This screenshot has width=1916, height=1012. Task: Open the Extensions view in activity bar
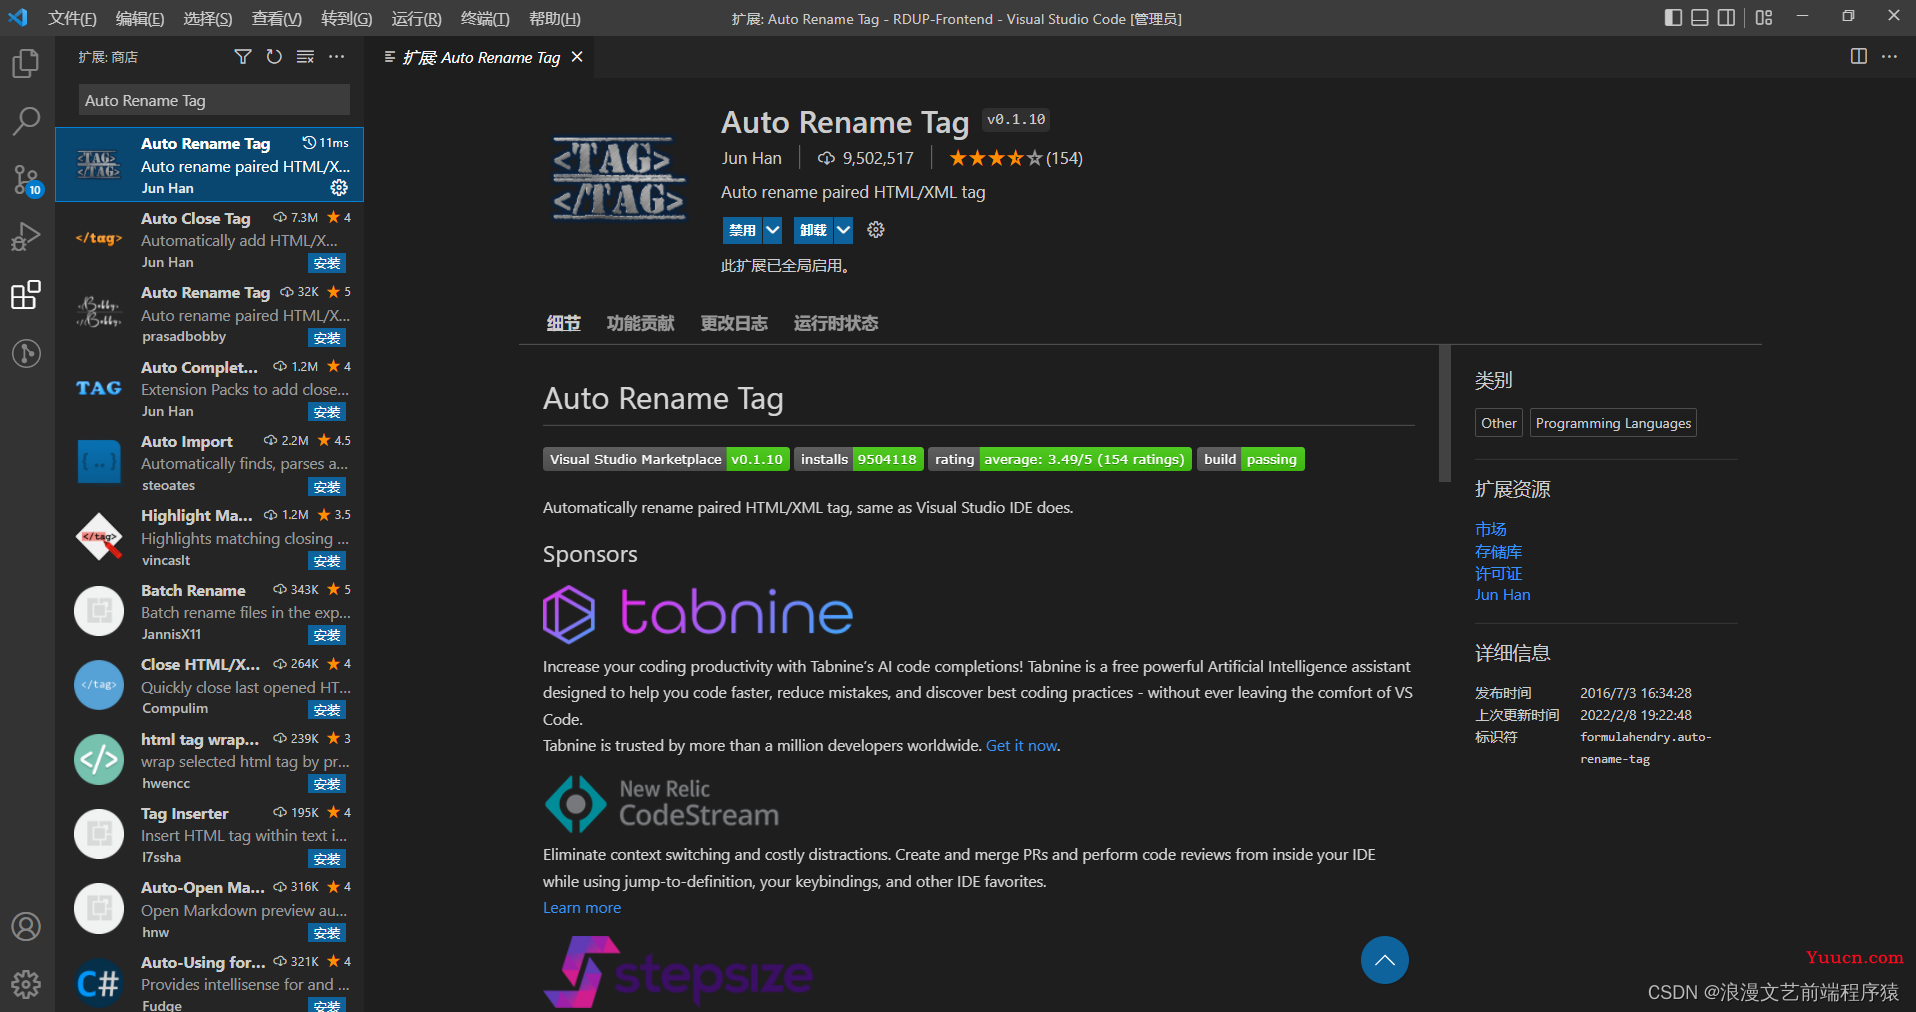pyautogui.click(x=26, y=295)
